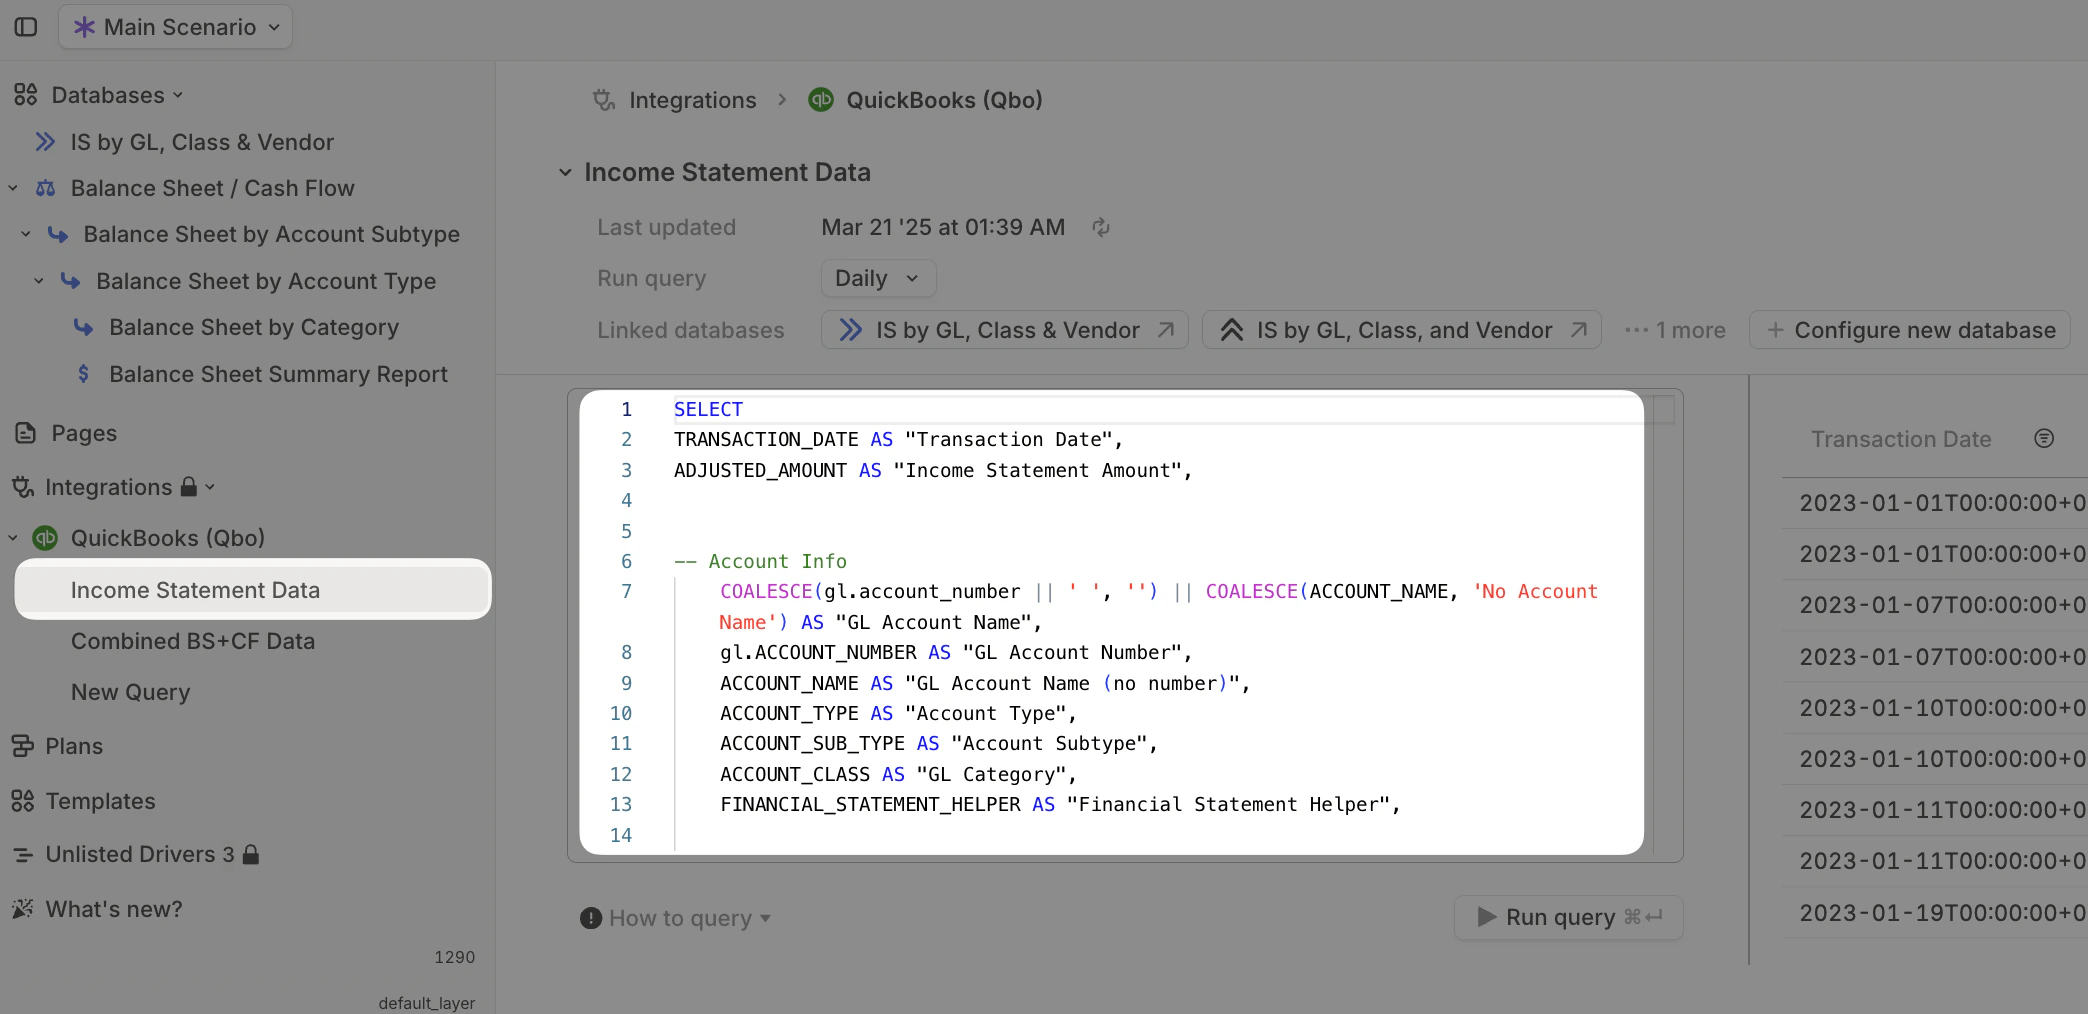
Task: Open the Main Scenario dropdown
Action: click(175, 27)
